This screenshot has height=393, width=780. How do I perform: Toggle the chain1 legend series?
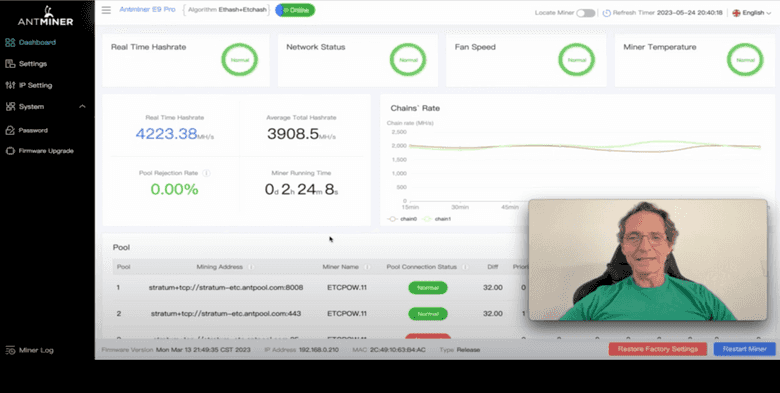pyautogui.click(x=436, y=219)
